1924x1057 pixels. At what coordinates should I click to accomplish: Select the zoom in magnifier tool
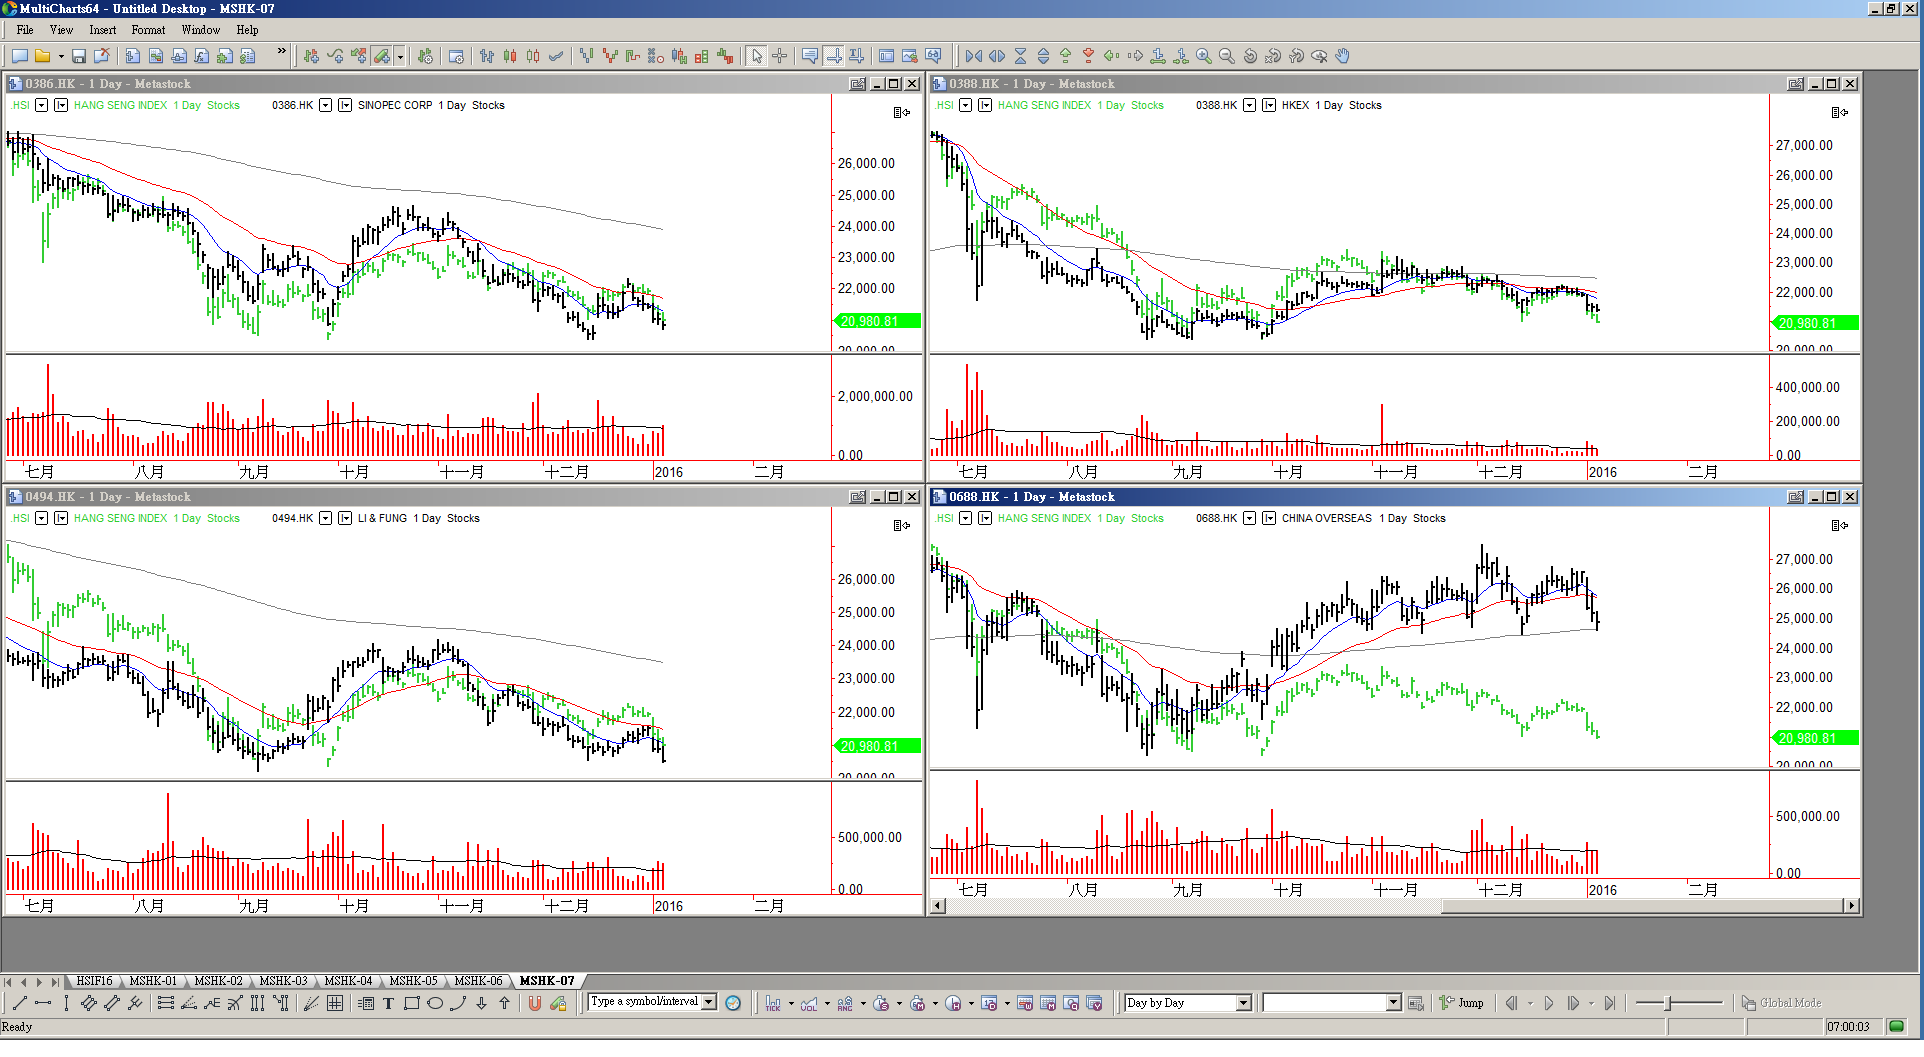pos(1203,56)
